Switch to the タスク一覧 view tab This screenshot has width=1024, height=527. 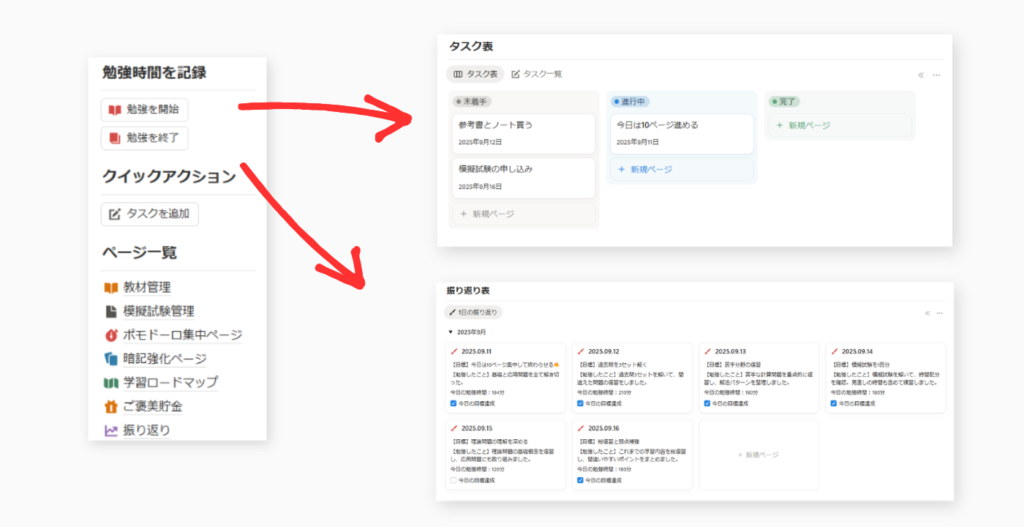pos(536,74)
